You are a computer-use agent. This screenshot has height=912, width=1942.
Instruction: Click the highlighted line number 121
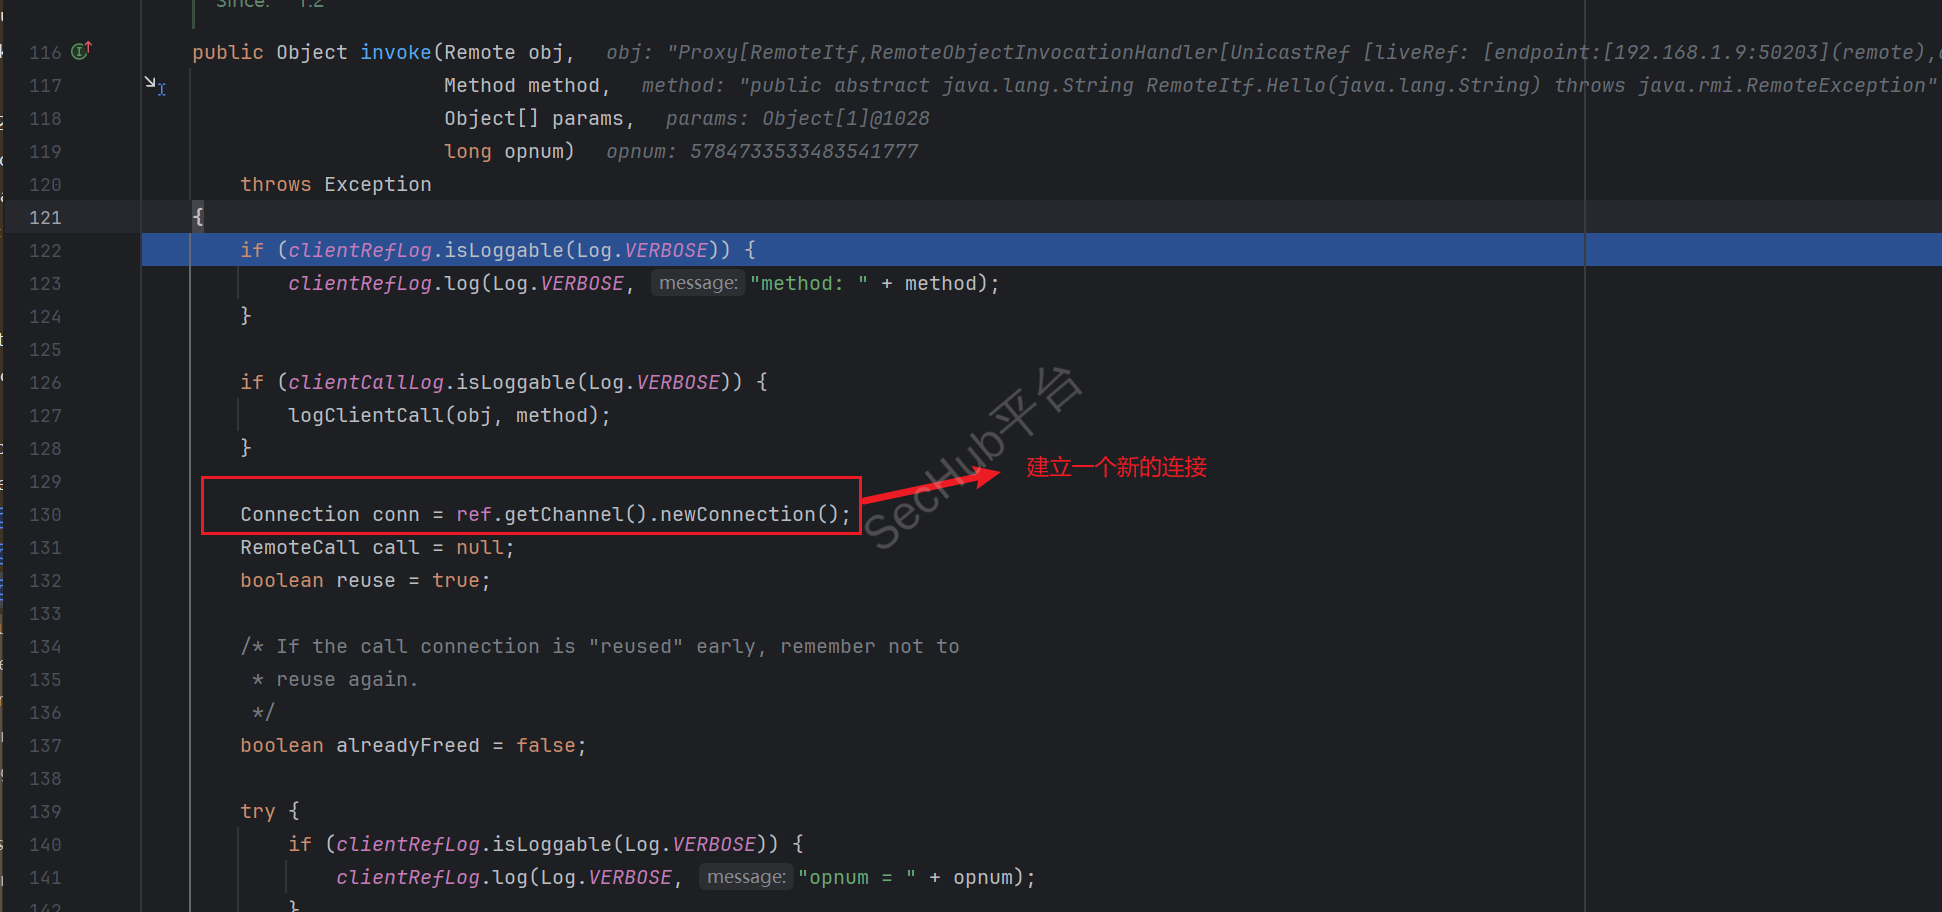coord(45,217)
